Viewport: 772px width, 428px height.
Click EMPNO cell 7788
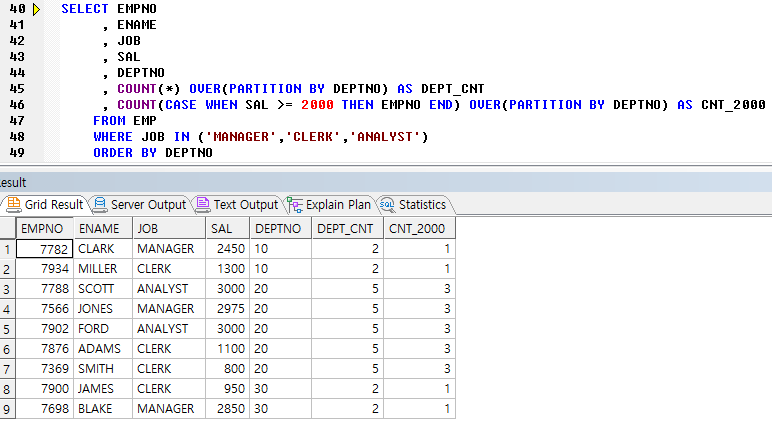[45, 289]
